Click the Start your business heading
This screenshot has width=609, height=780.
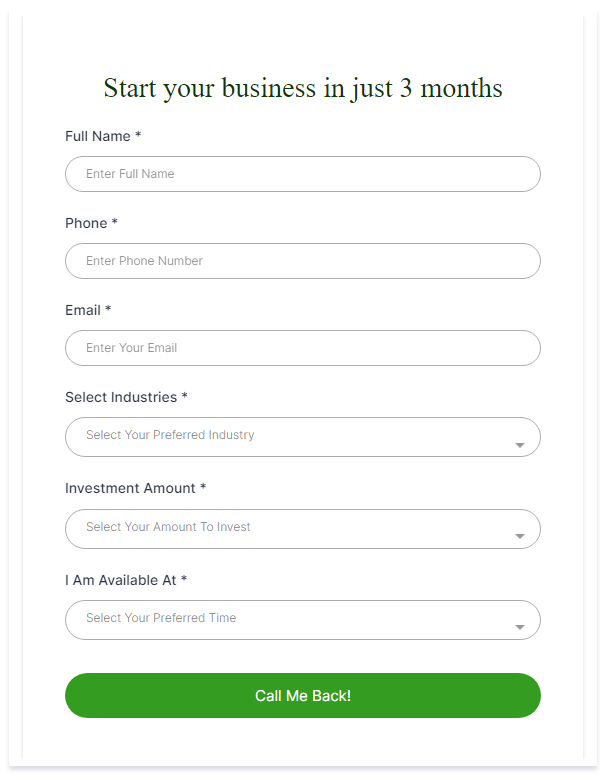[303, 89]
